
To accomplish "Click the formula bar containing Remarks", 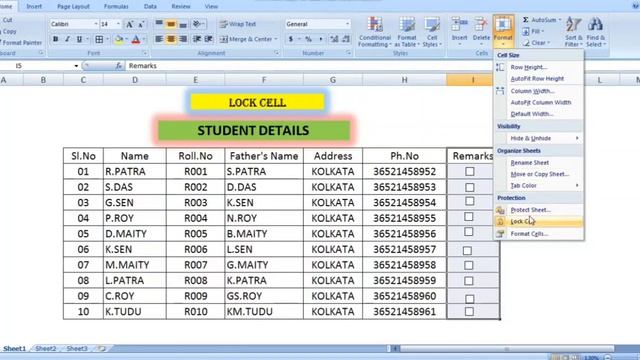I will pyautogui.click(x=308, y=66).
